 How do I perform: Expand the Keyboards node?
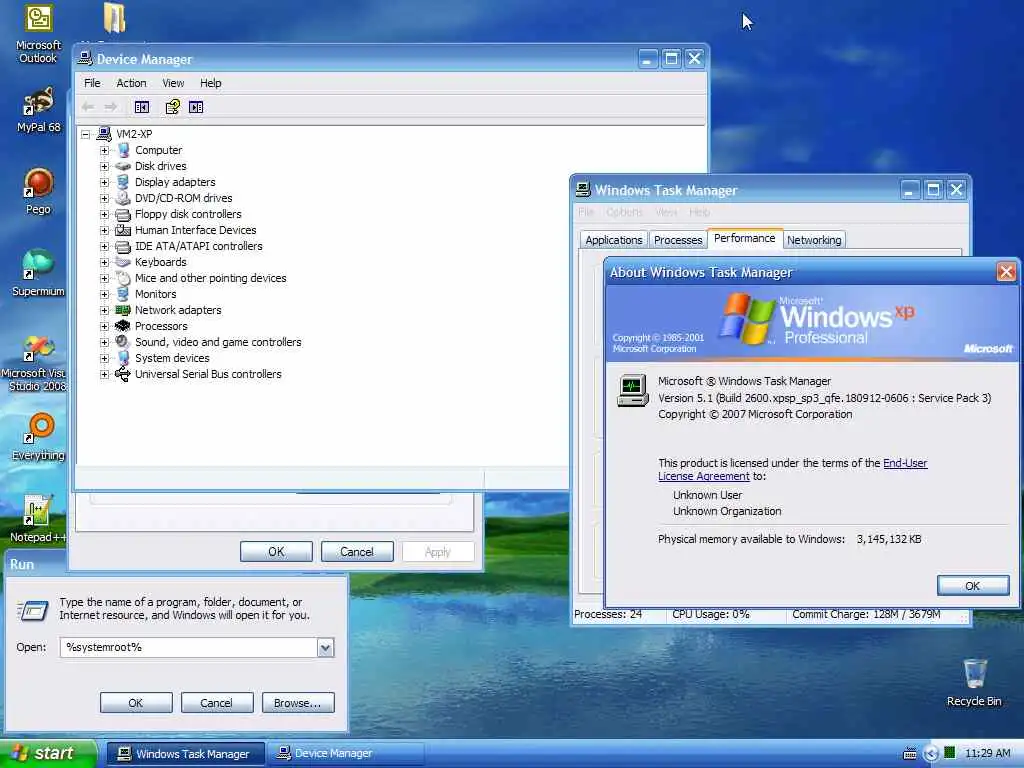(104, 263)
